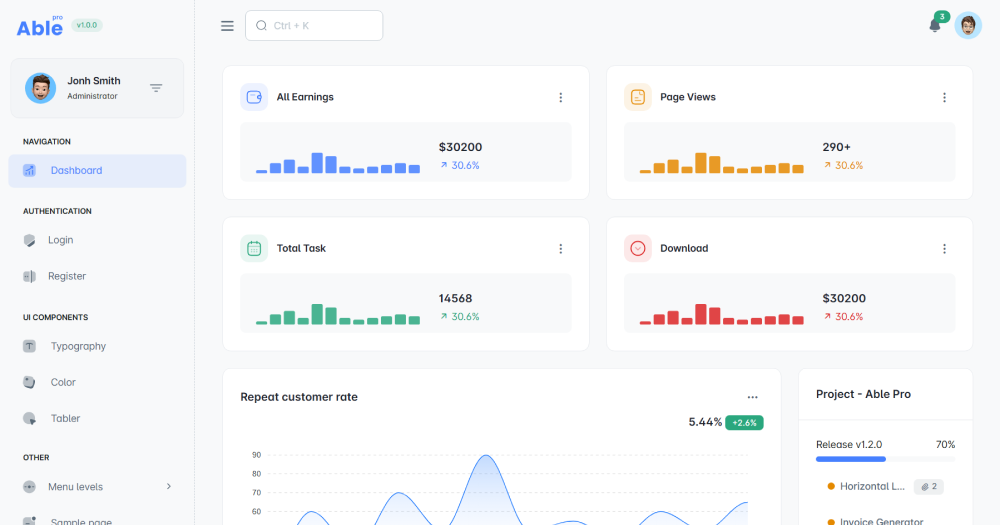Click the Typography T icon
Viewport: 1000px width, 525px height.
[29, 346]
